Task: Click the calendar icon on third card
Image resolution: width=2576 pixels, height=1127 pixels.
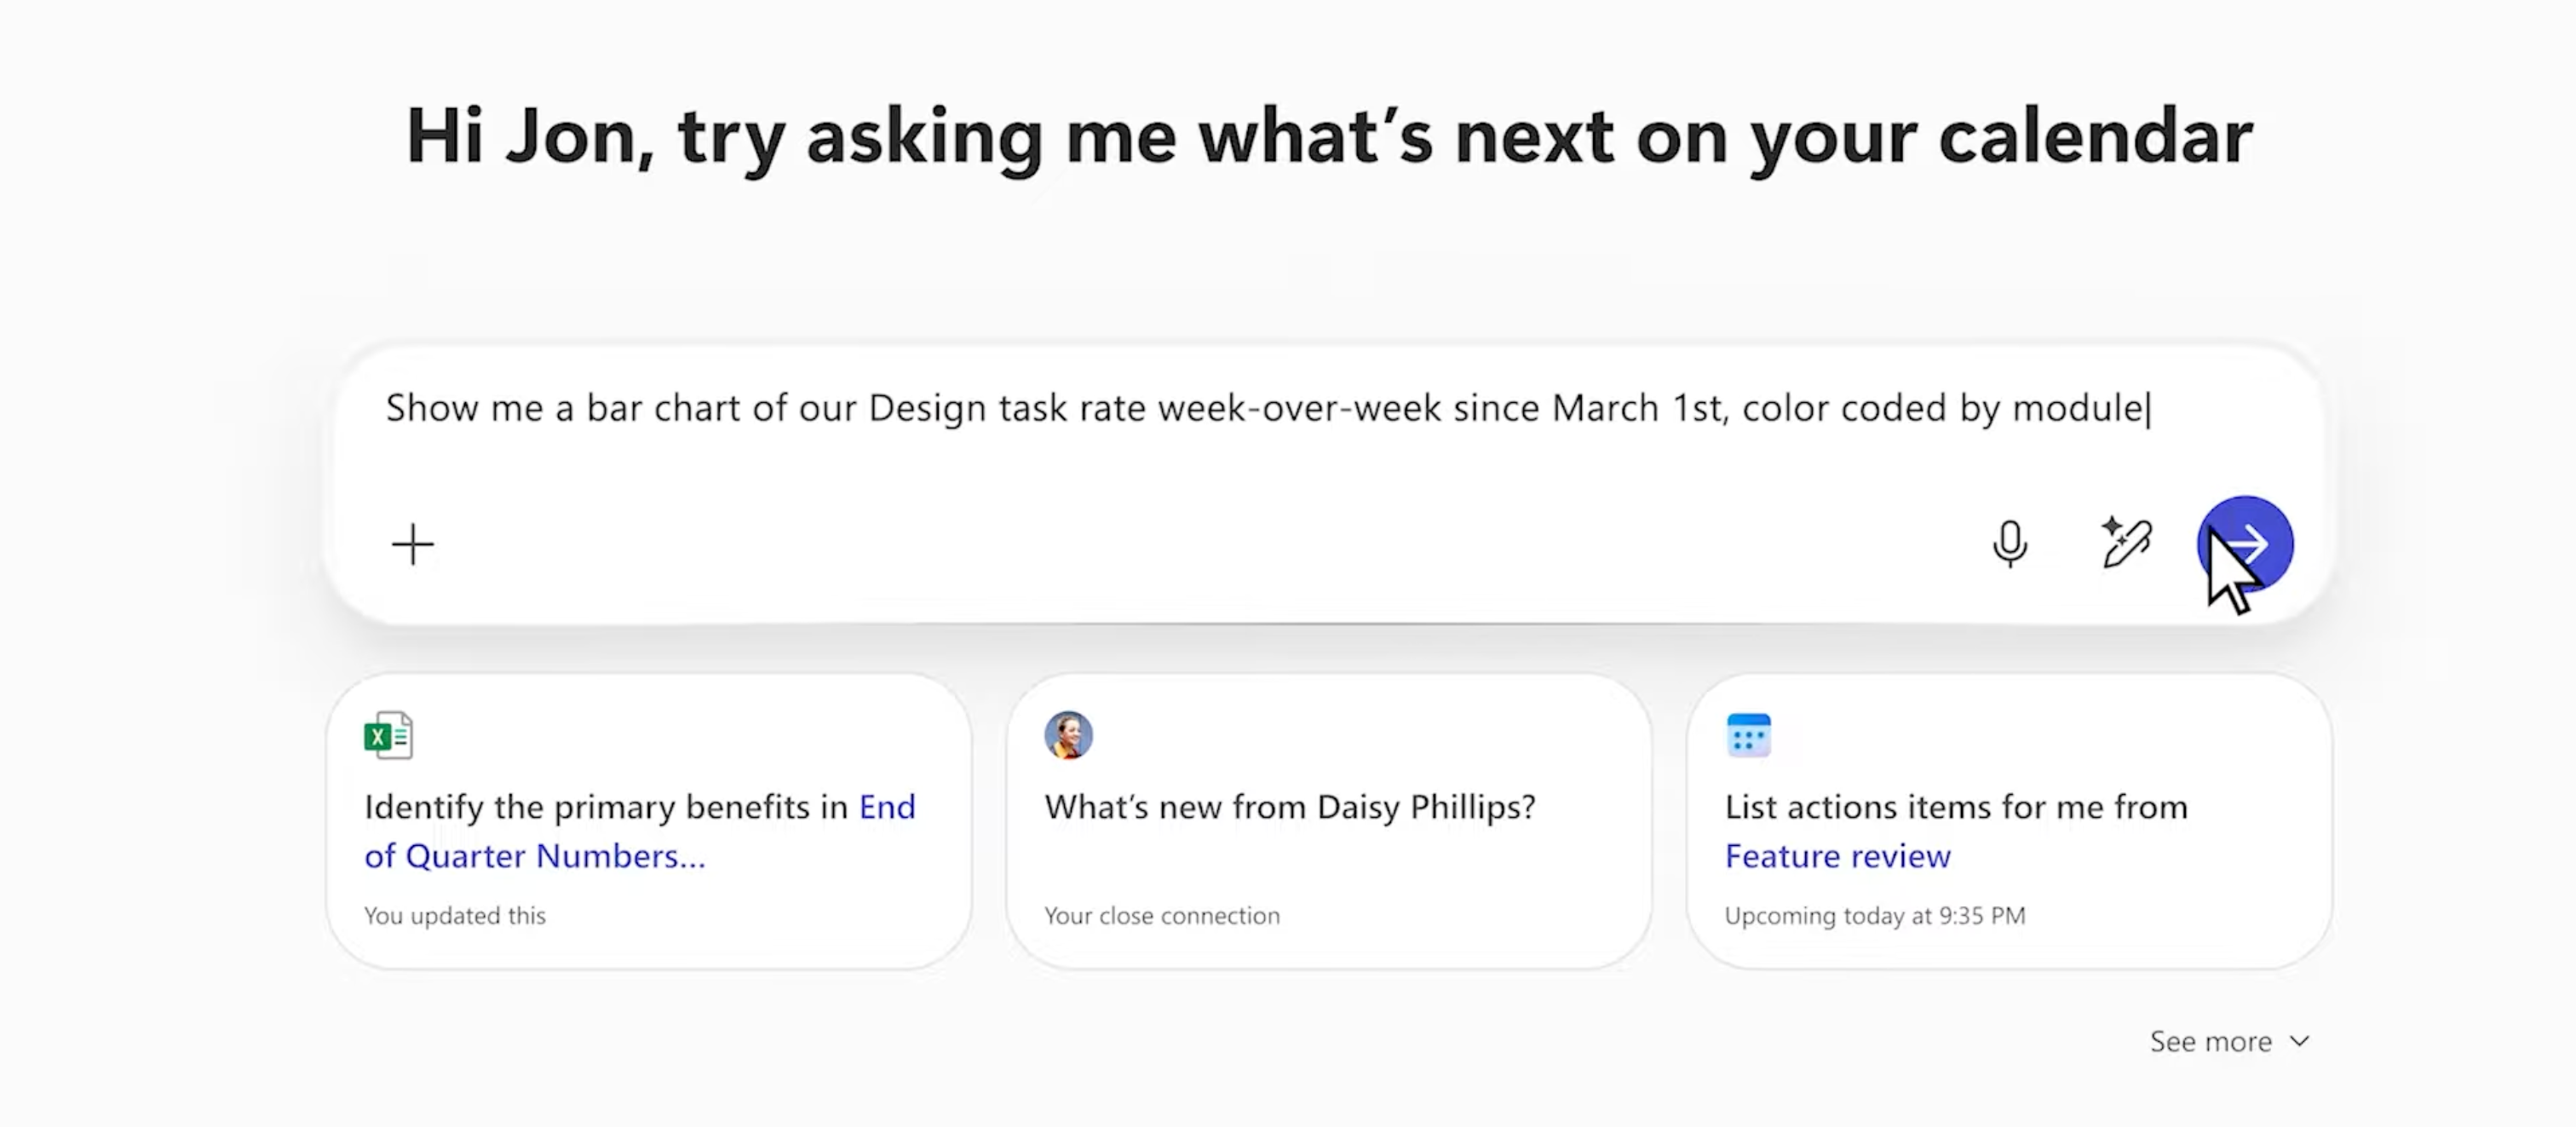Action: tap(1749, 736)
